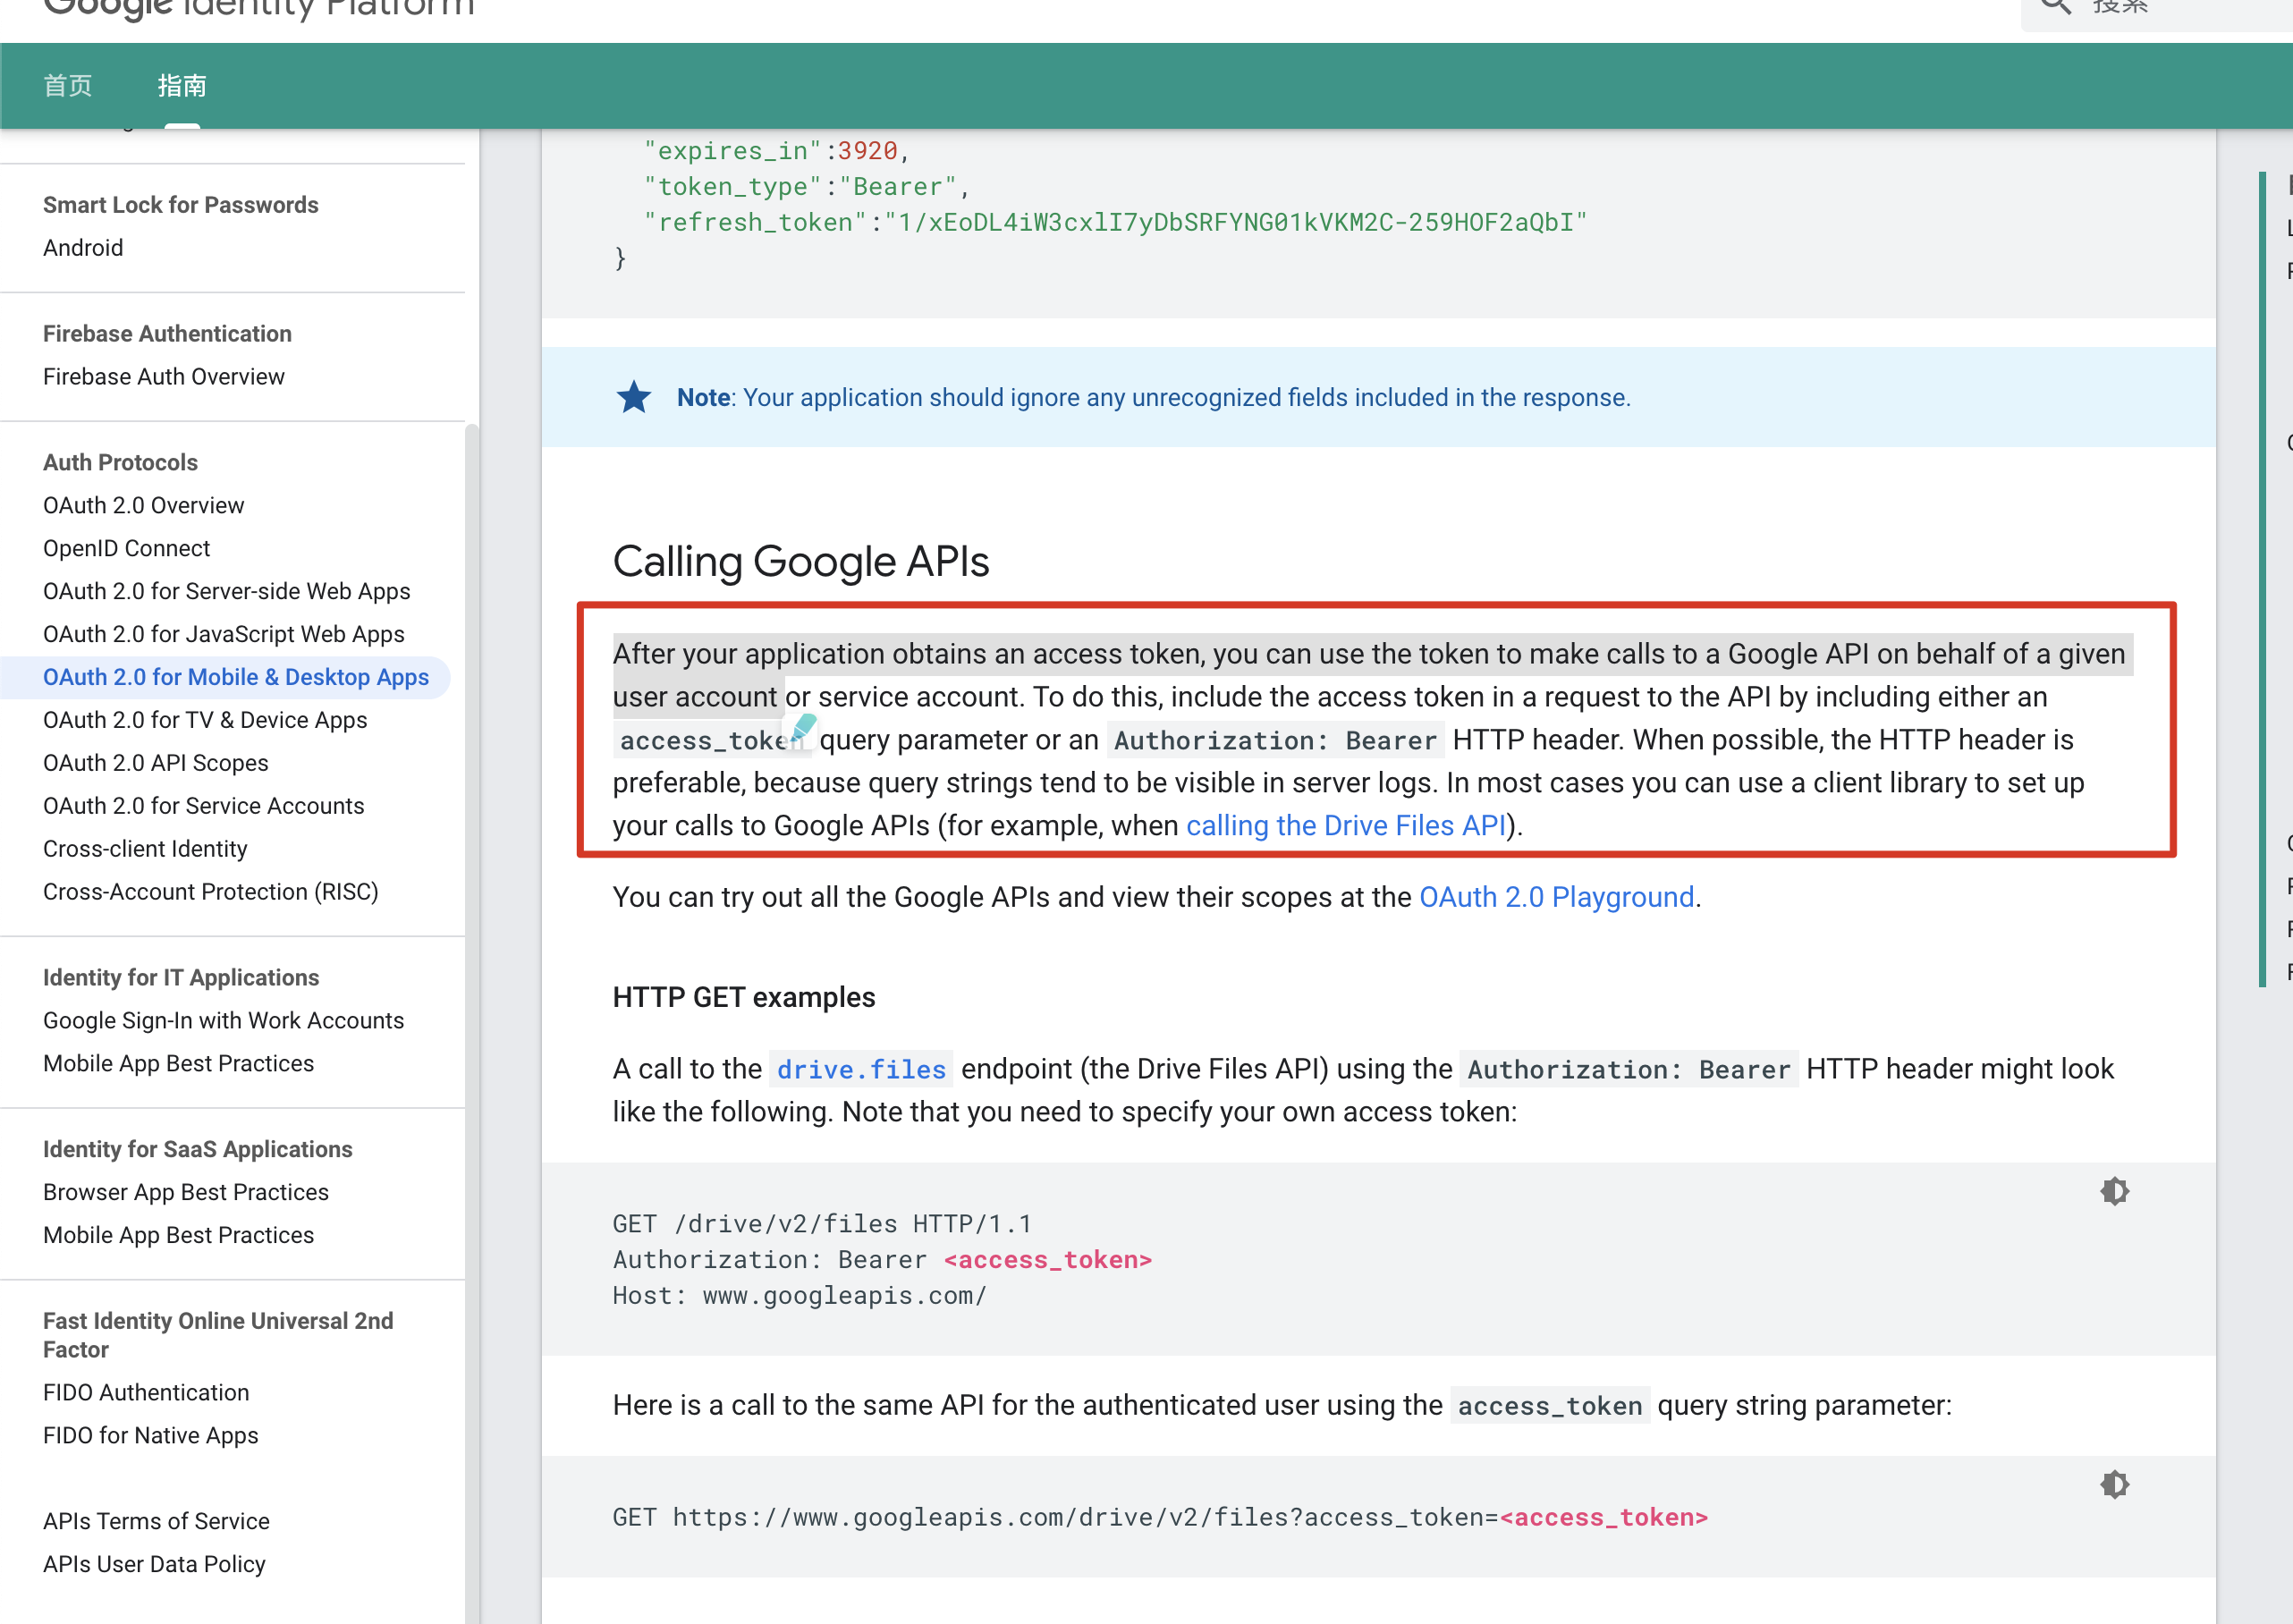Screen dimensions: 2293x1624
Task: Go to OpenID Connect page
Action: [126, 548]
